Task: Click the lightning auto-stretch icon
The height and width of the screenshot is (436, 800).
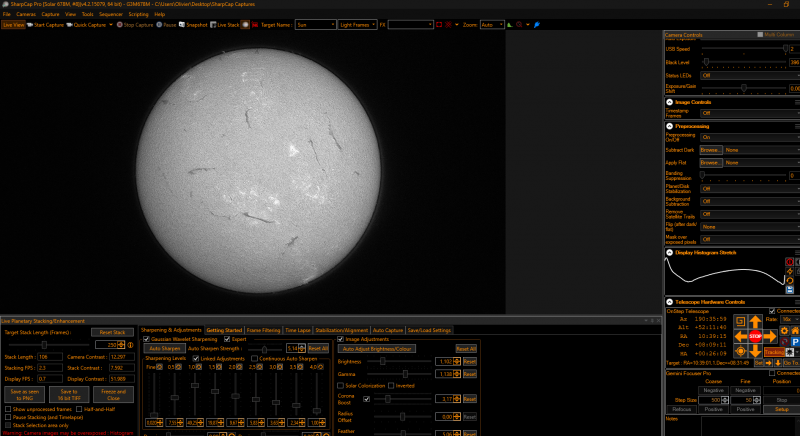Action: point(789,271)
